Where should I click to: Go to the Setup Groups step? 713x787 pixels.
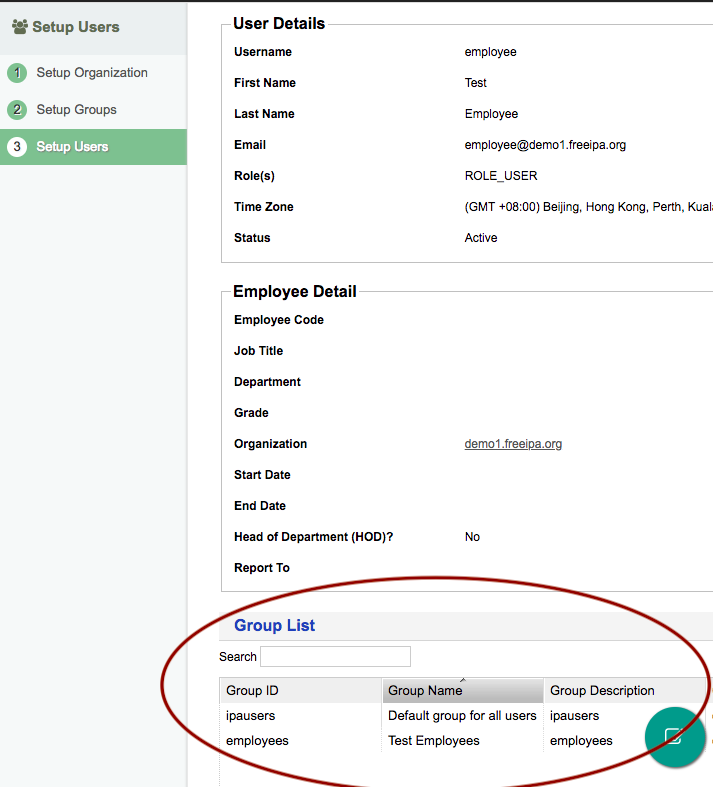[77, 110]
